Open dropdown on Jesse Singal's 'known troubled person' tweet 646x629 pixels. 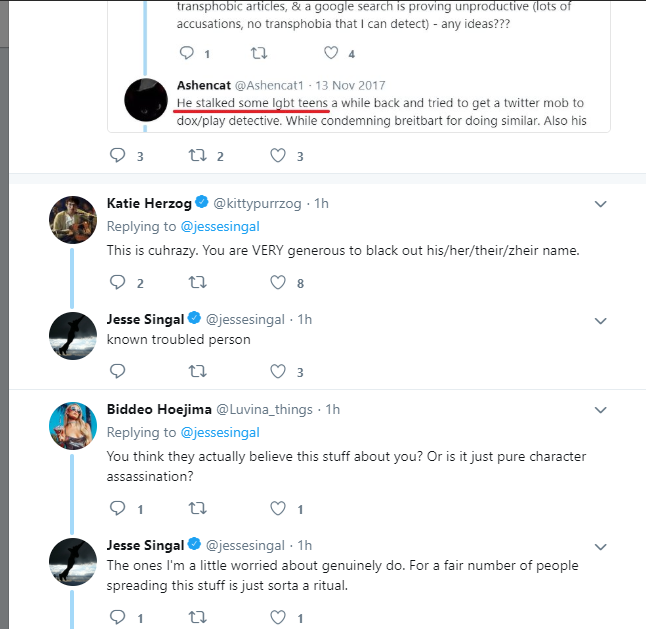tap(601, 321)
